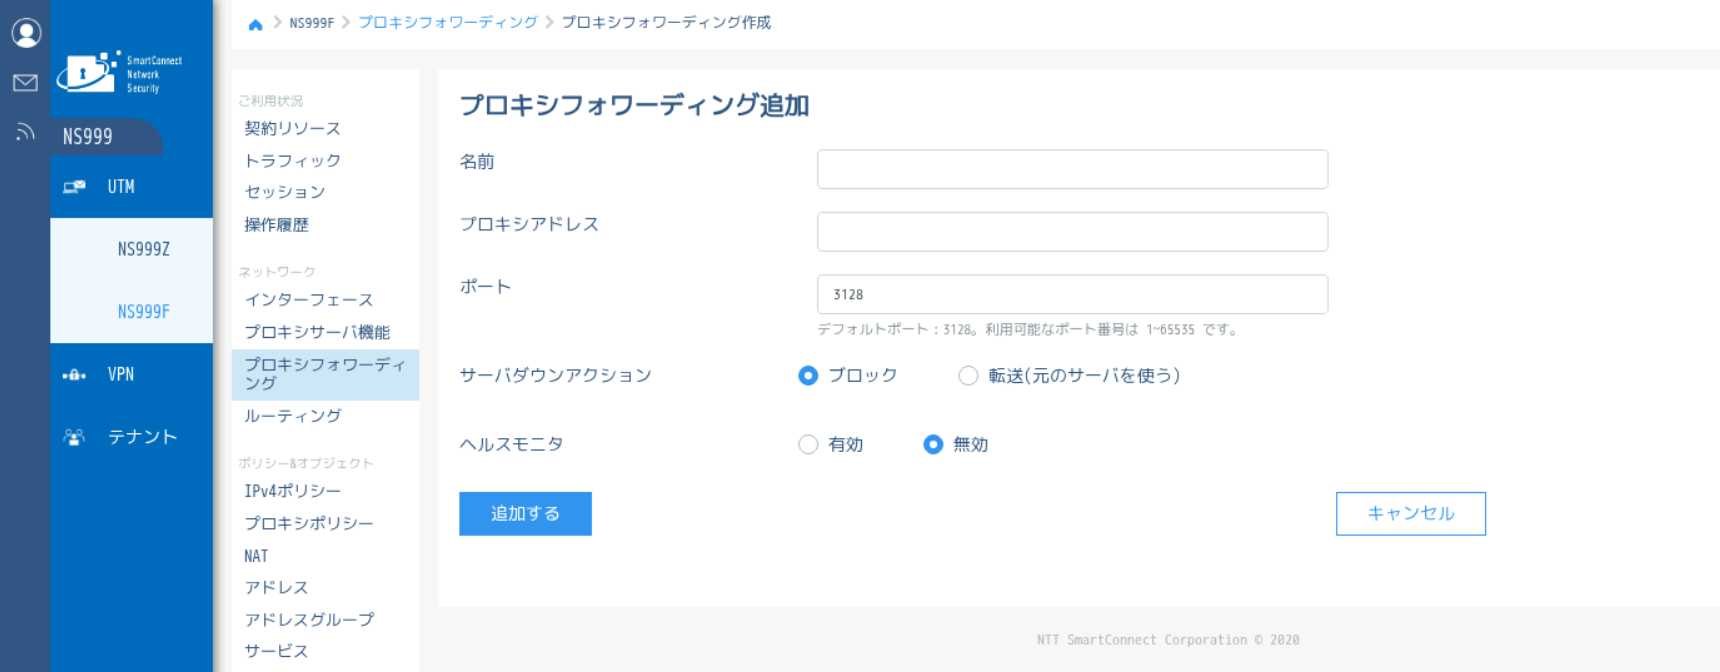This screenshot has height=672, width=1720.
Task: Select 転送(元のサーバを使う) radio option
Action: 968,376
